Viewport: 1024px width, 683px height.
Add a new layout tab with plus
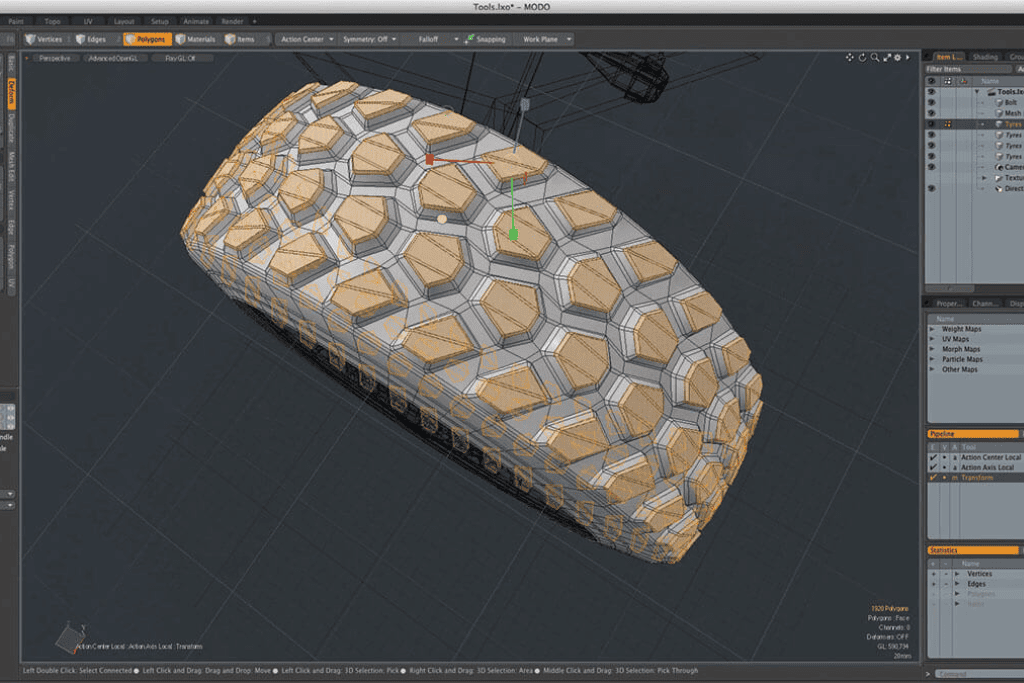(255, 22)
